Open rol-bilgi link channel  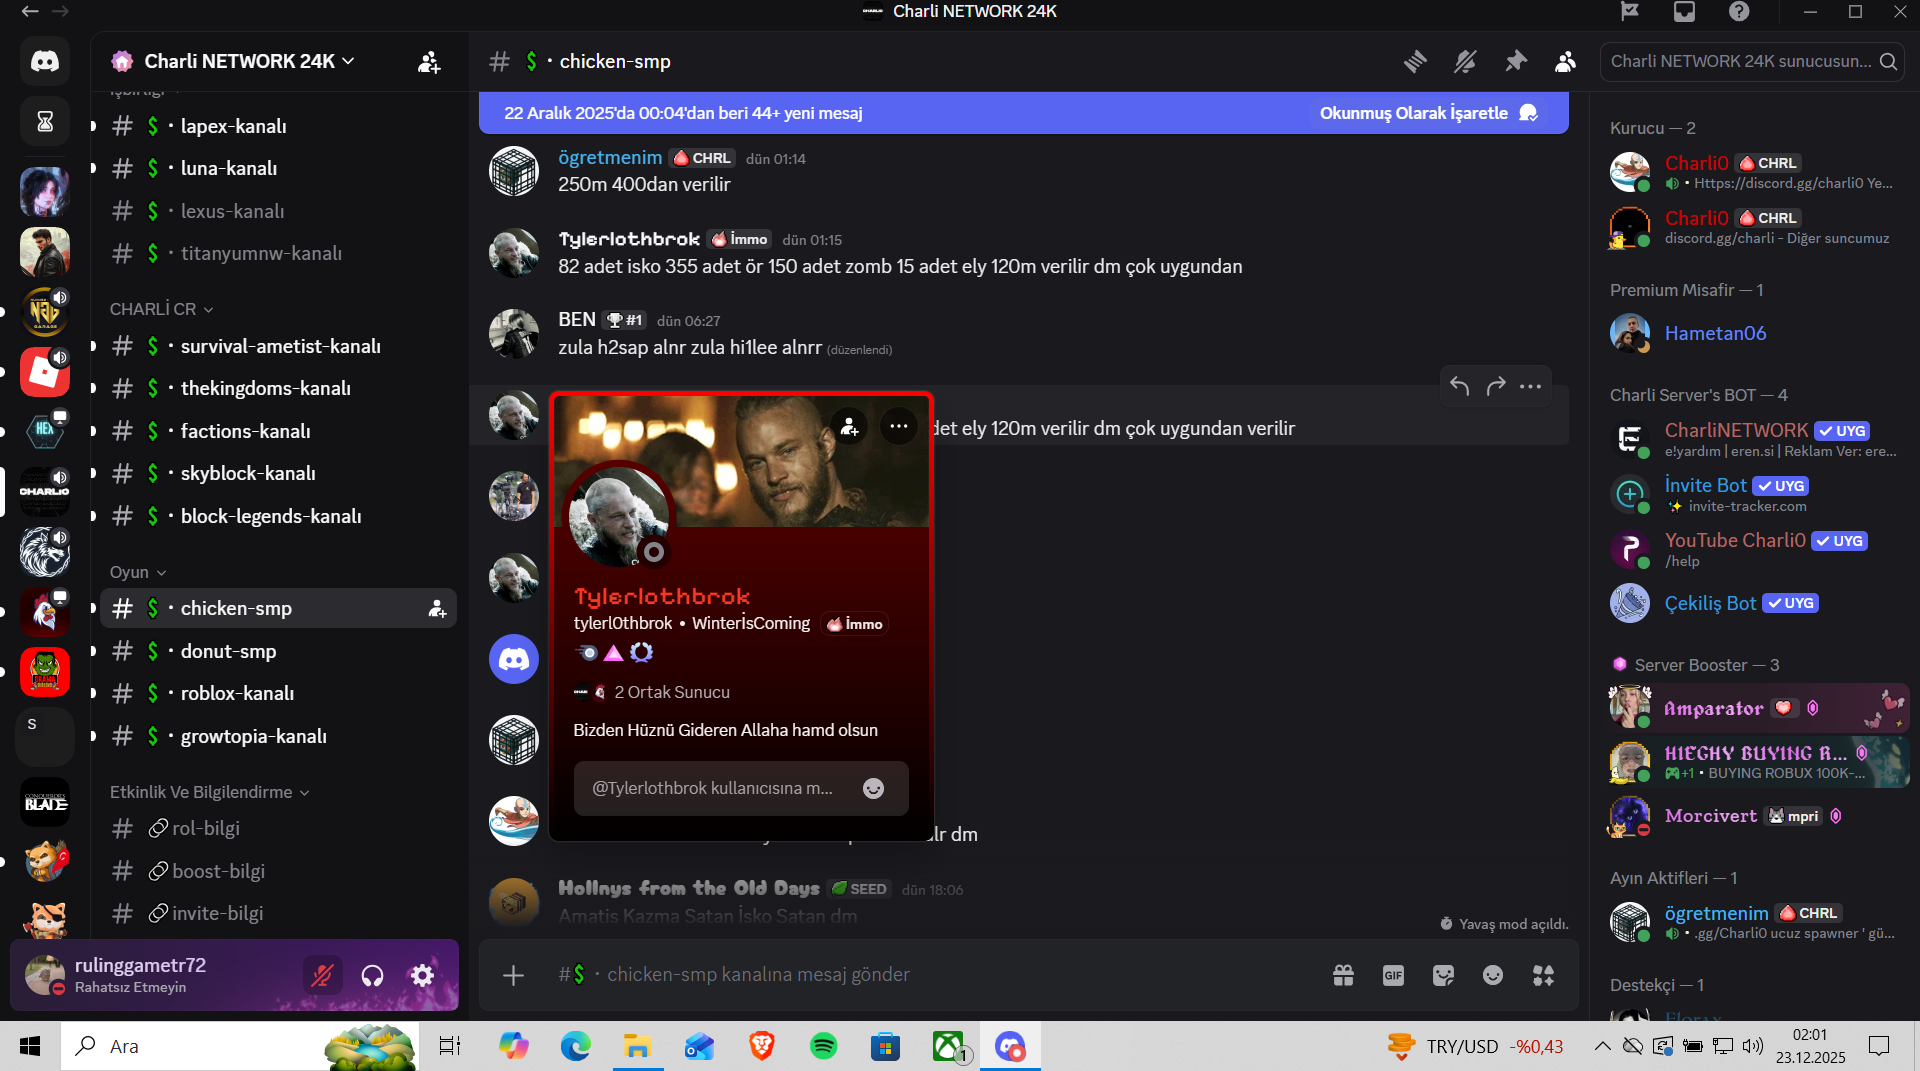tap(278, 829)
